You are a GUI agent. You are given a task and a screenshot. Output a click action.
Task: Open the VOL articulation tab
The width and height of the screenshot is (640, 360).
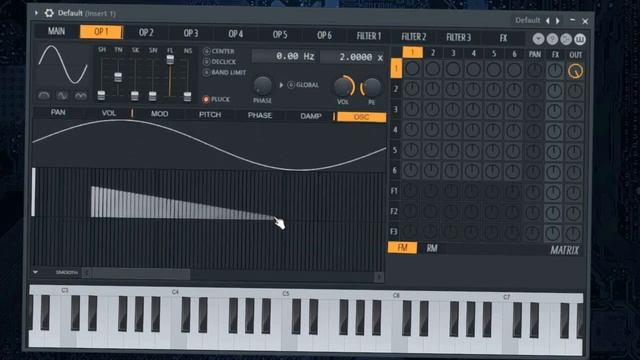point(109,113)
